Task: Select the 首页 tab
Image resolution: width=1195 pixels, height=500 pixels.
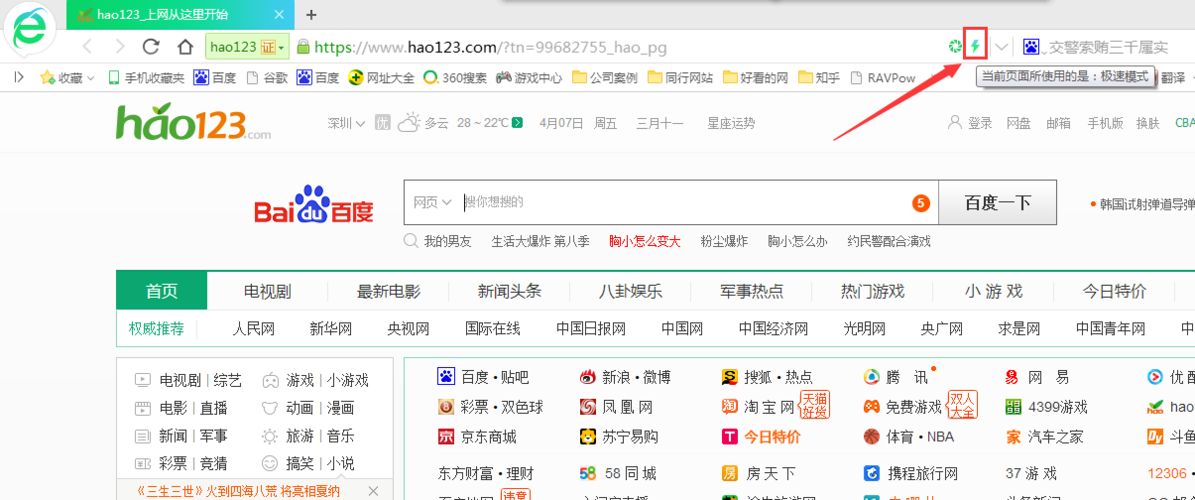Action: point(162,290)
